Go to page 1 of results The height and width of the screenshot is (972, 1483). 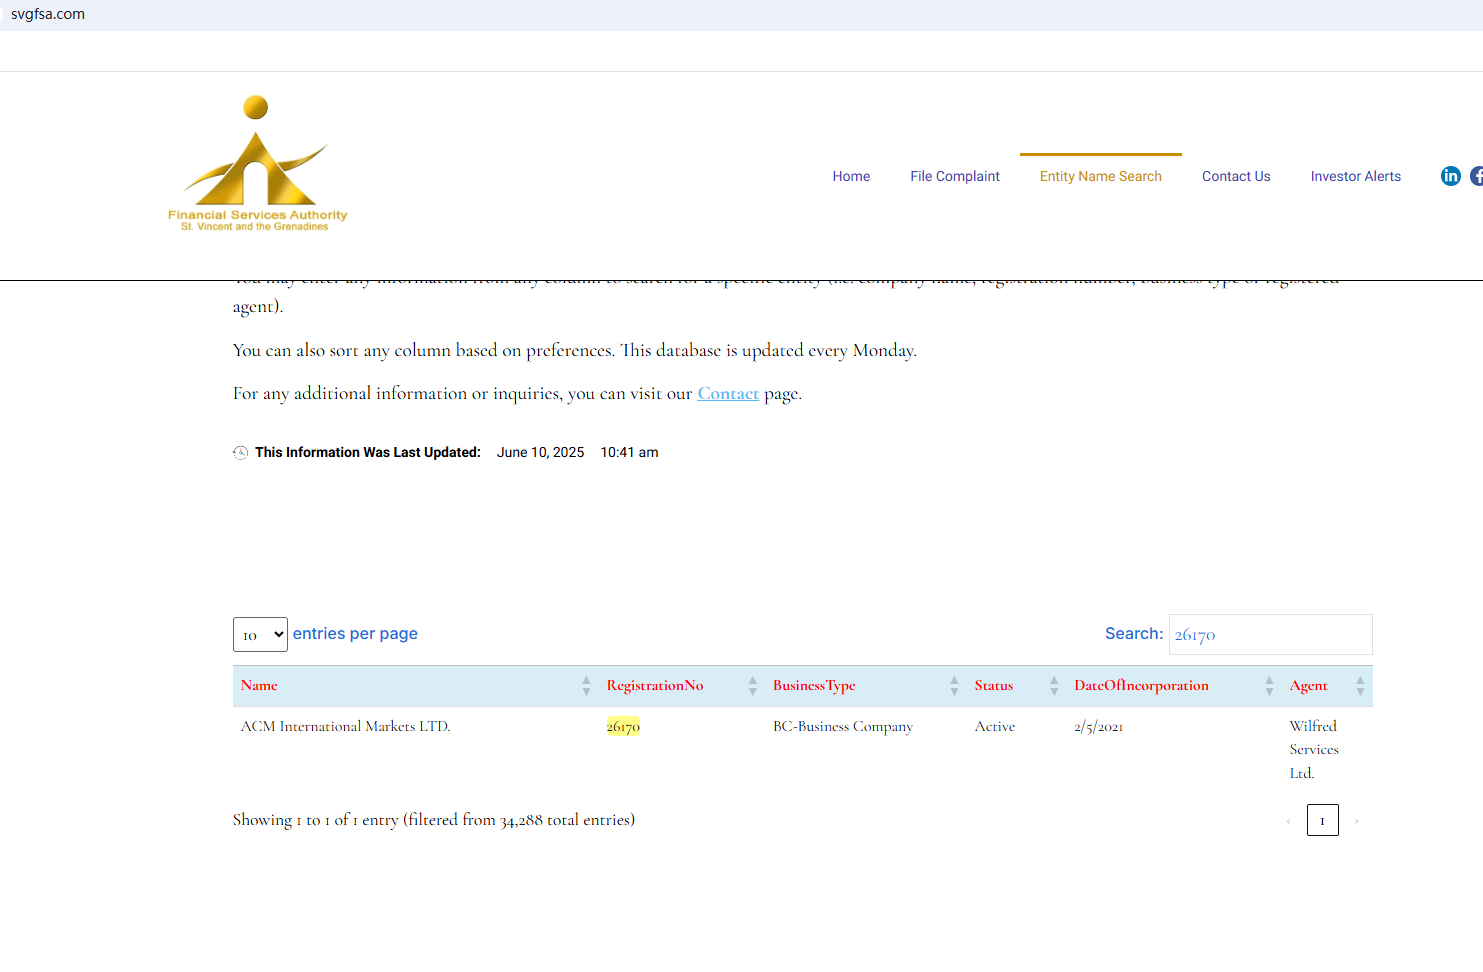click(1322, 821)
